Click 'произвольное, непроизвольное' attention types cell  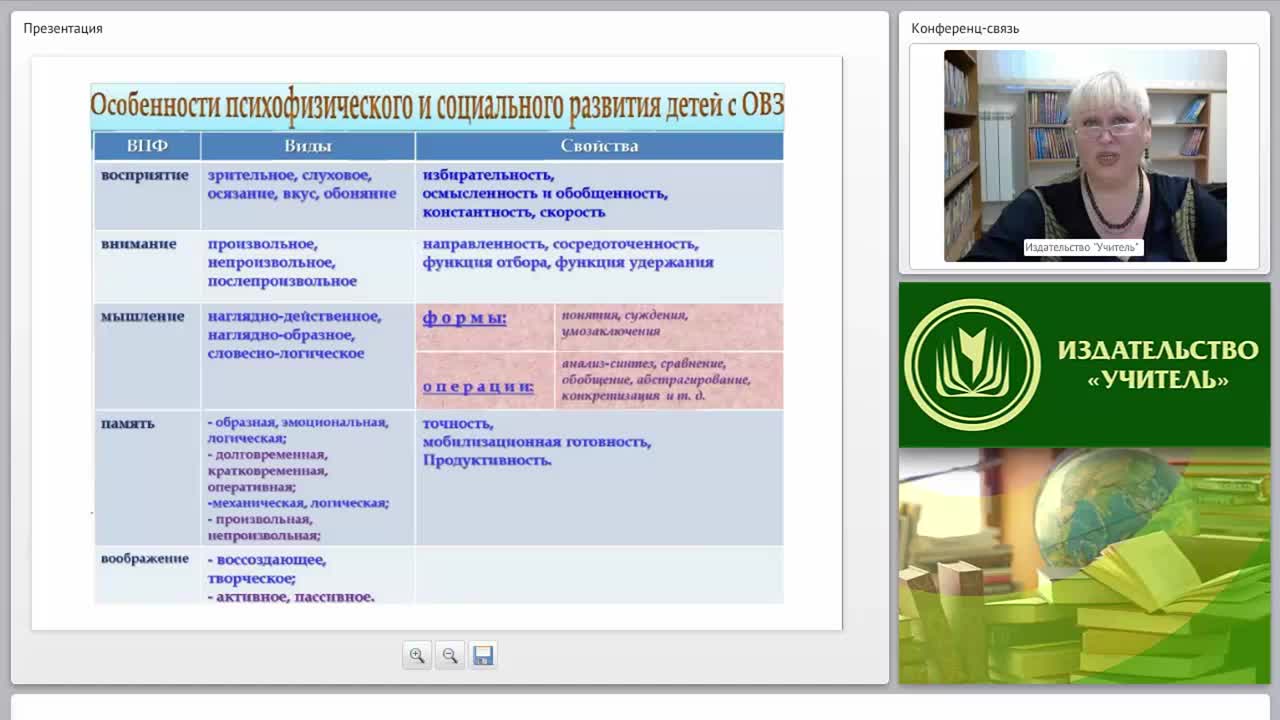tap(307, 265)
